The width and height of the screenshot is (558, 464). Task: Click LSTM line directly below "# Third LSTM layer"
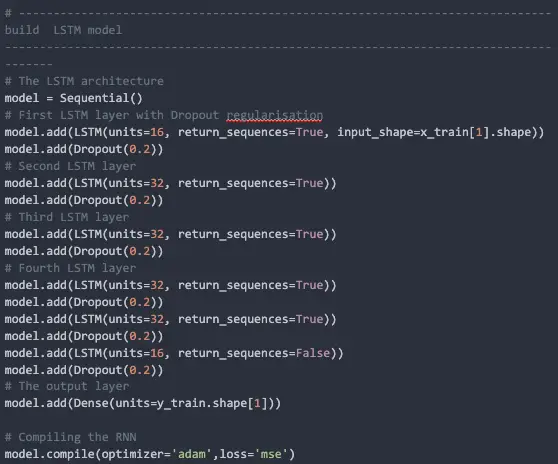(x=170, y=234)
